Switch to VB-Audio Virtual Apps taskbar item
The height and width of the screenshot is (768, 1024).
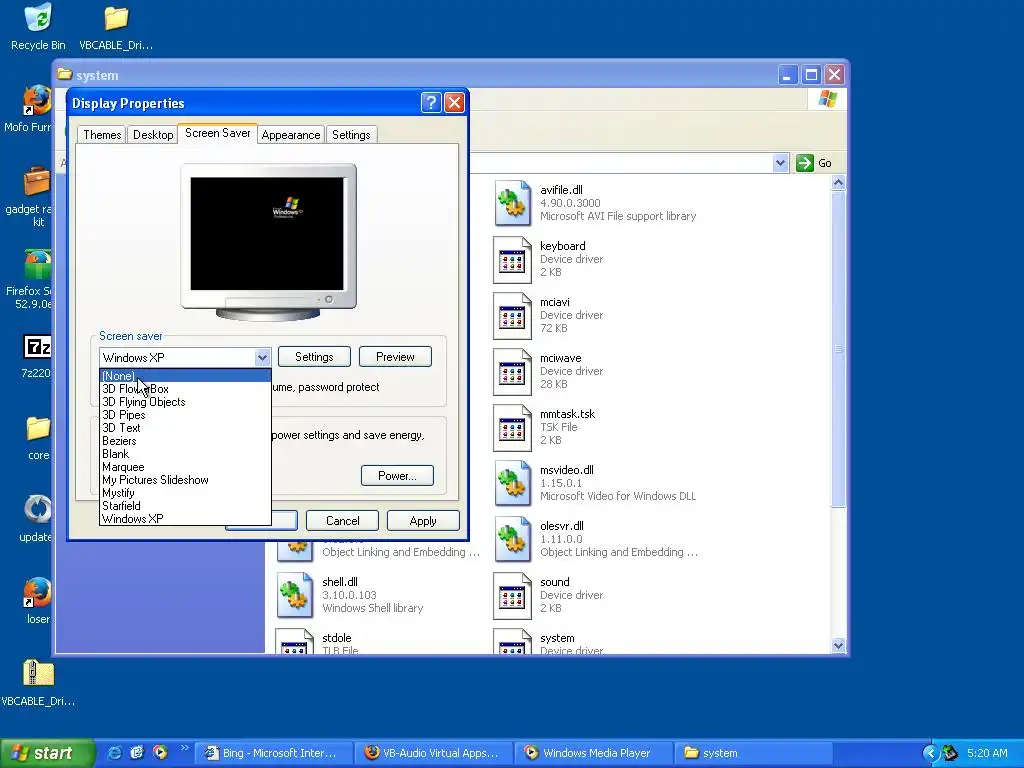click(434, 753)
